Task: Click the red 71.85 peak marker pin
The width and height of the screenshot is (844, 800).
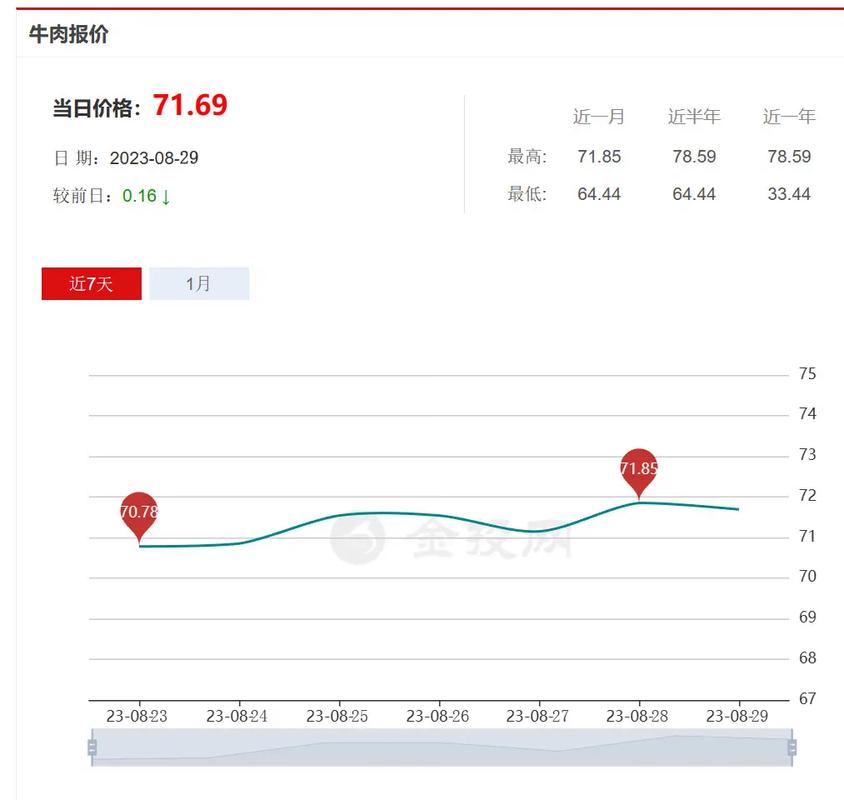Action: (x=641, y=469)
